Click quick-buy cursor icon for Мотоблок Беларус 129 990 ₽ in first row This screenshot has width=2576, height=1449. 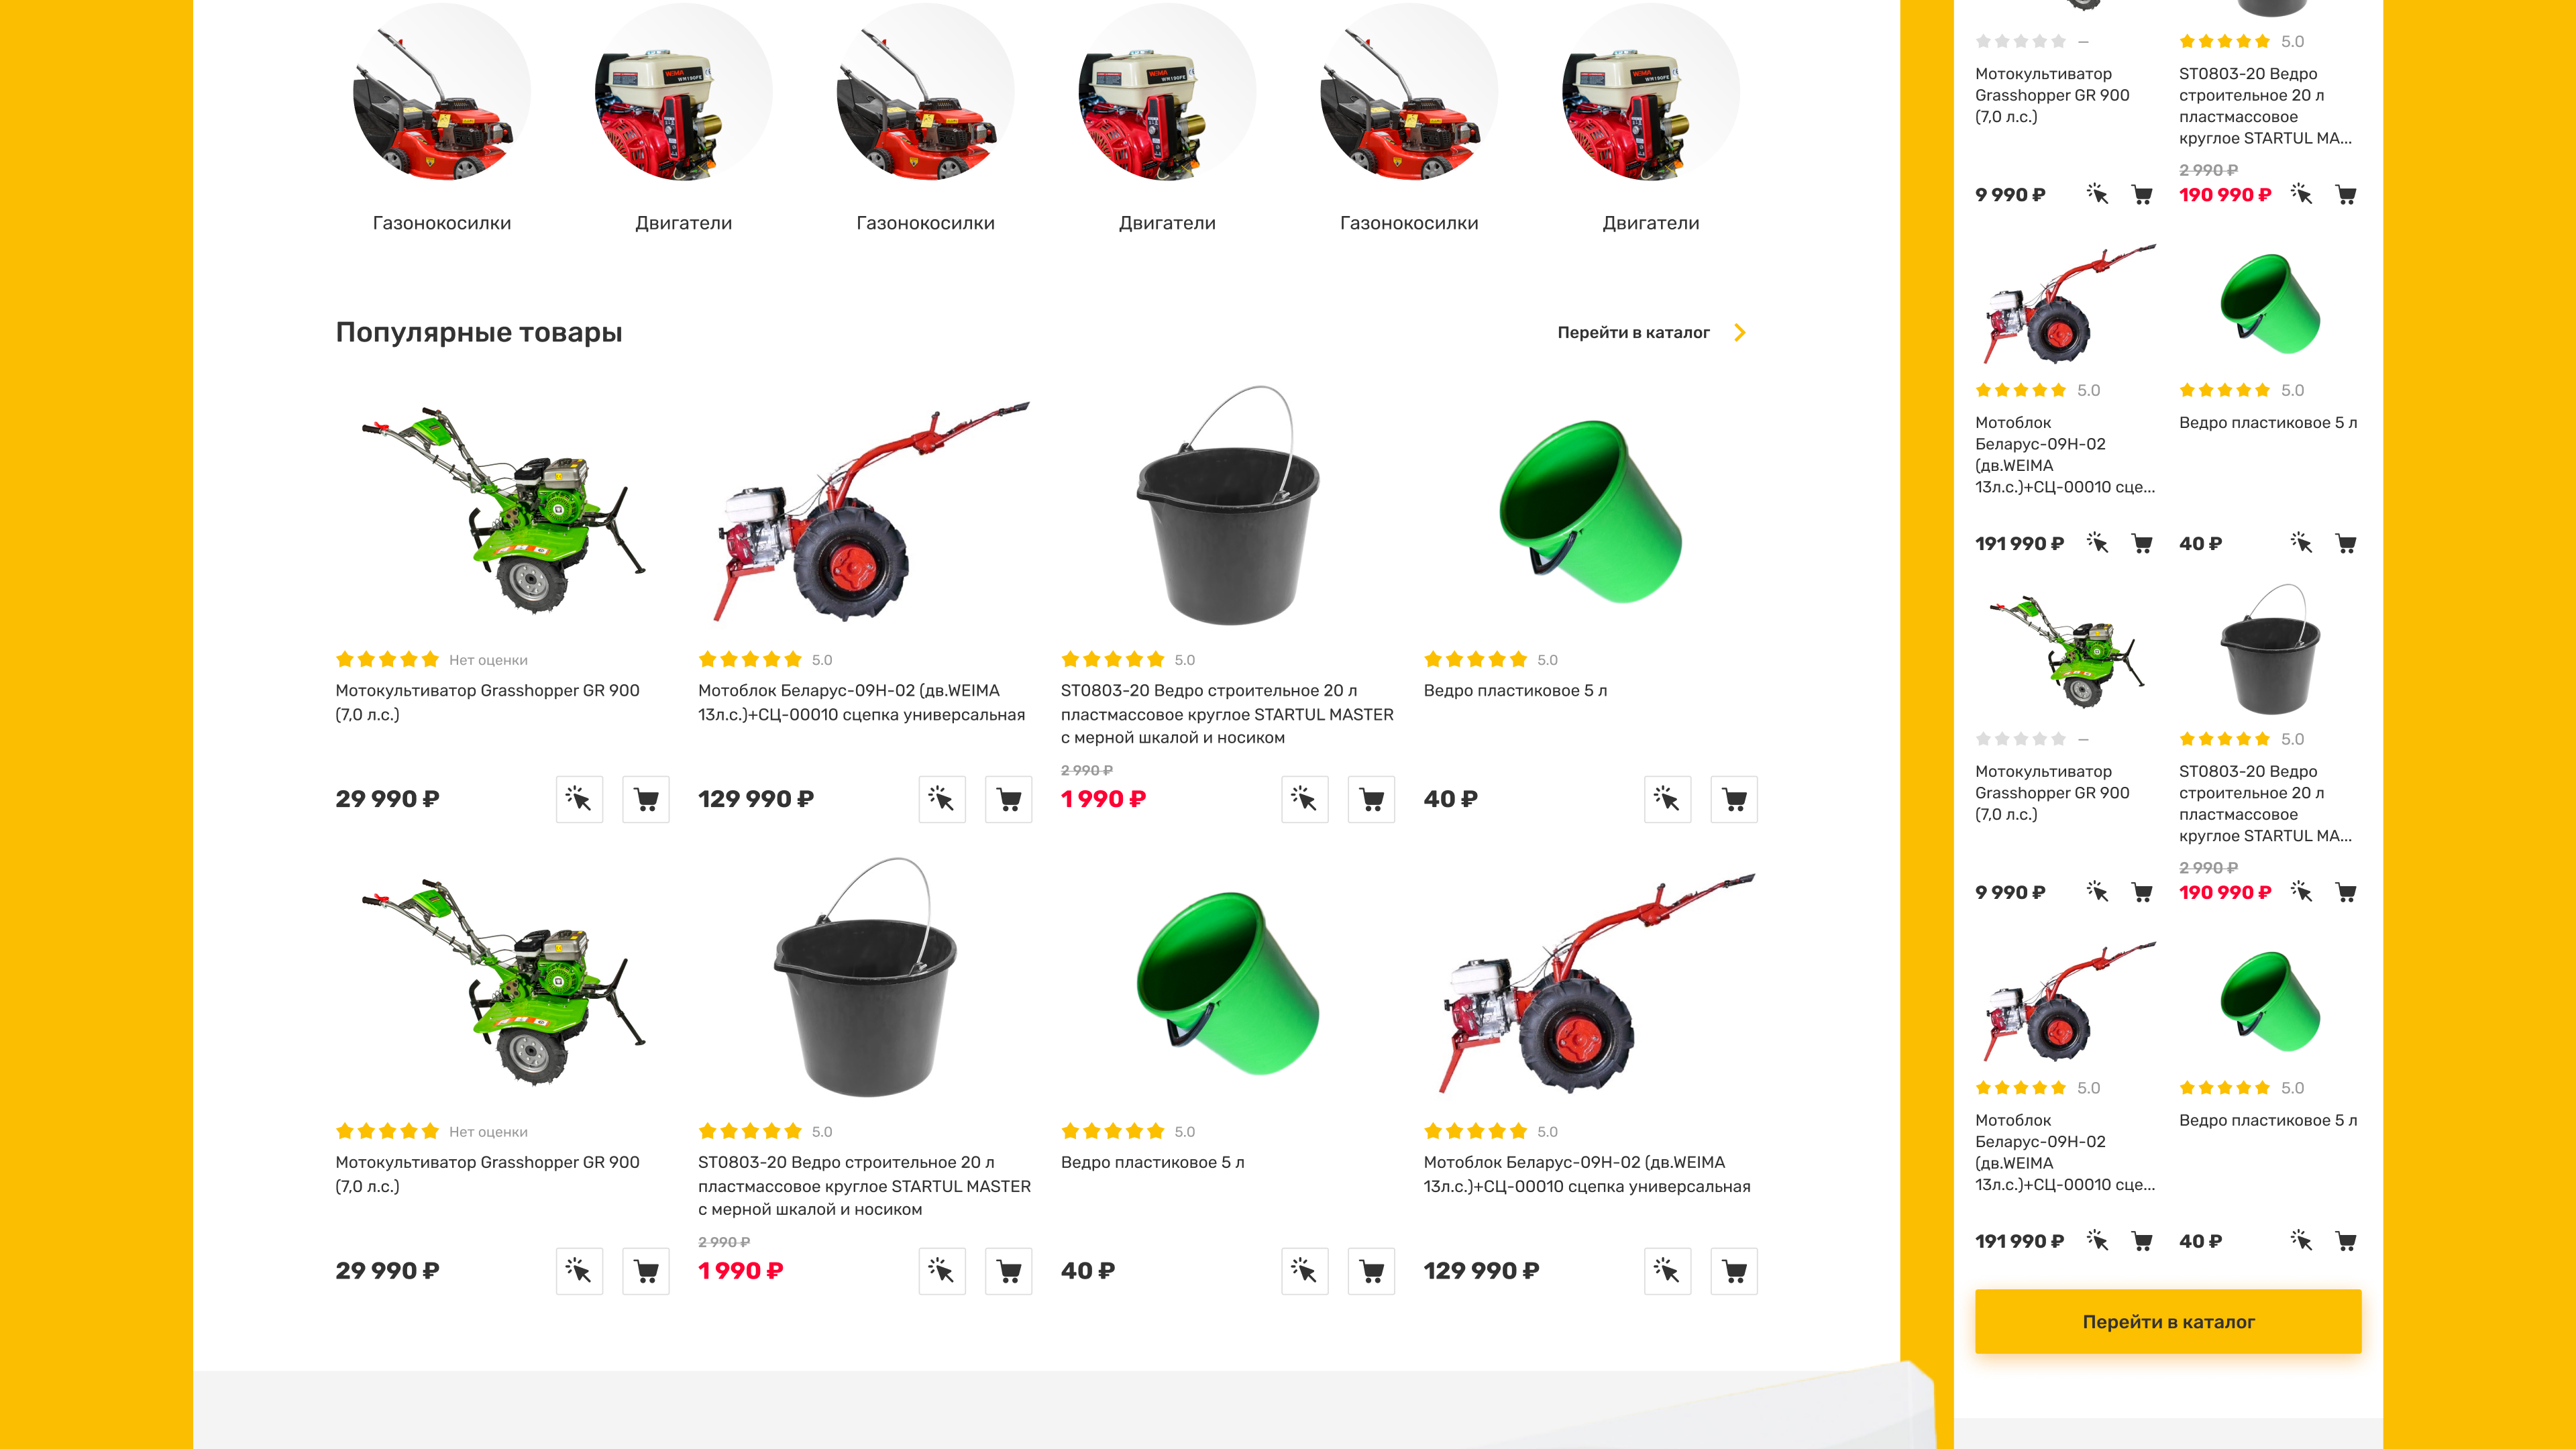click(942, 799)
